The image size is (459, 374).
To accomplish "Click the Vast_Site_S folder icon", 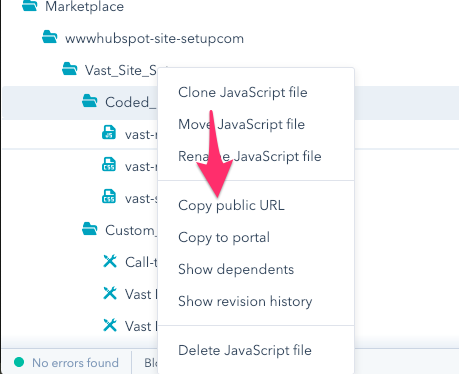I will (70, 69).
